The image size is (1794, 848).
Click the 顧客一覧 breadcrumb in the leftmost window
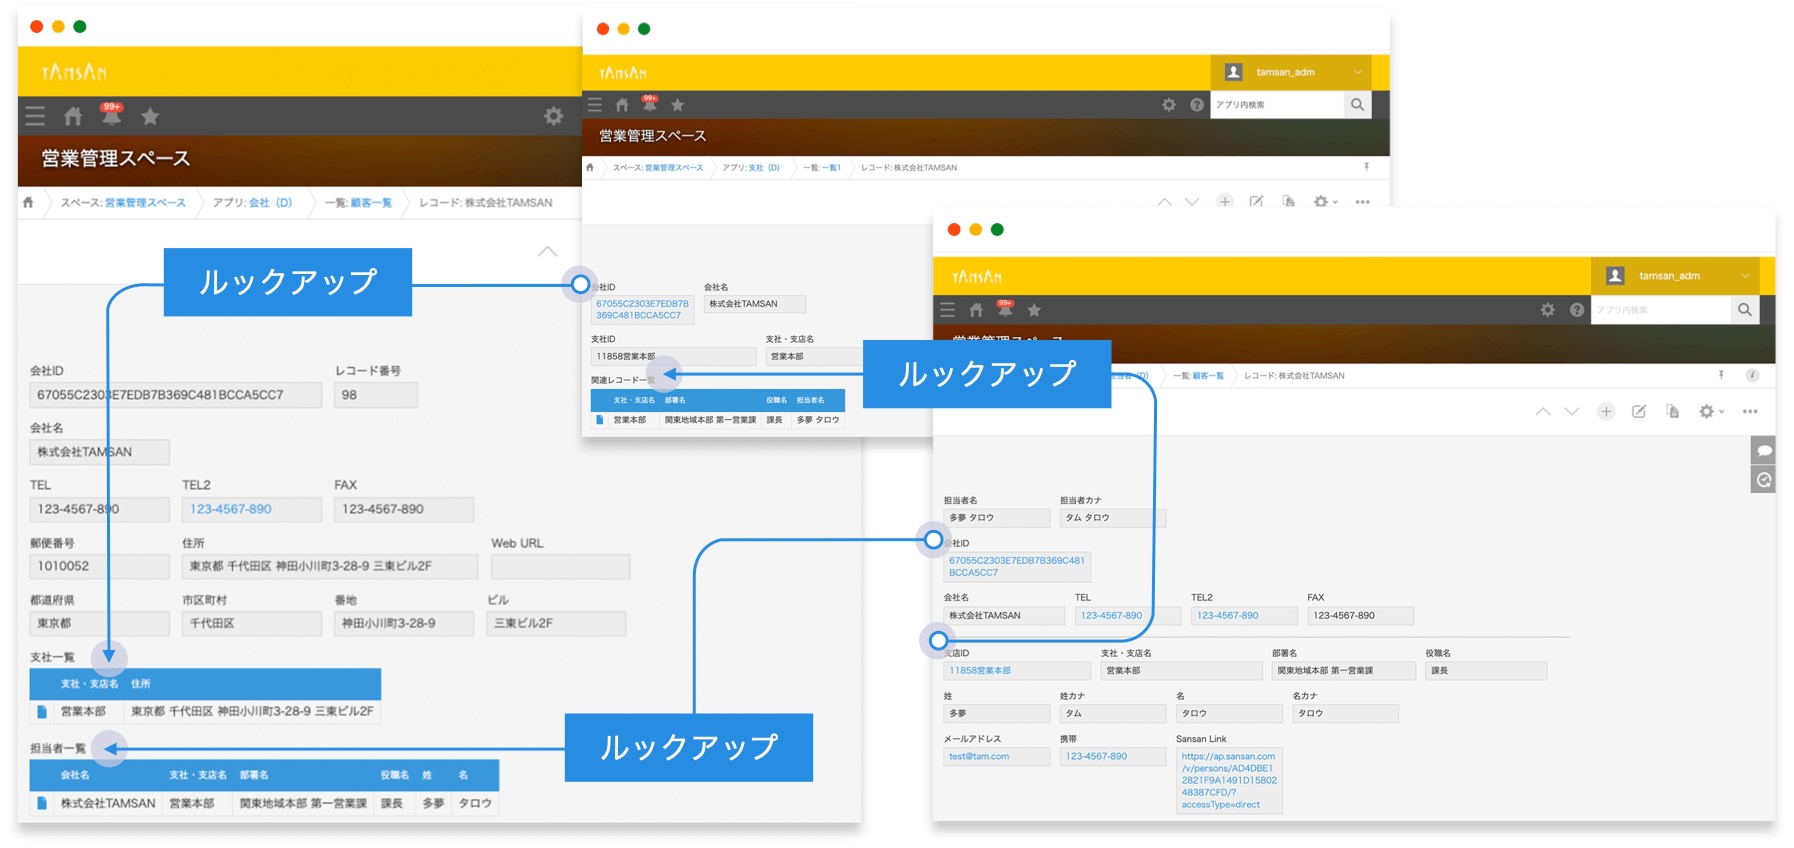pos(370,203)
